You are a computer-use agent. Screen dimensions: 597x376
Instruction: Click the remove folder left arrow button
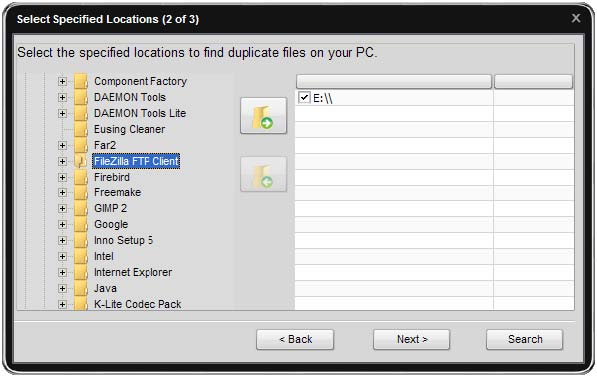(x=263, y=174)
